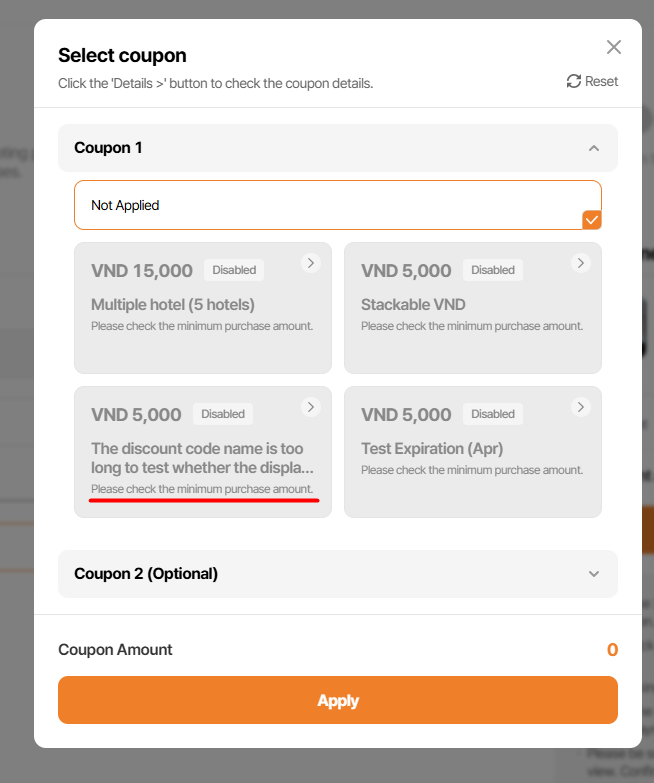
Task: Click the Coupon Amount value of 0
Action: [x=612, y=650]
